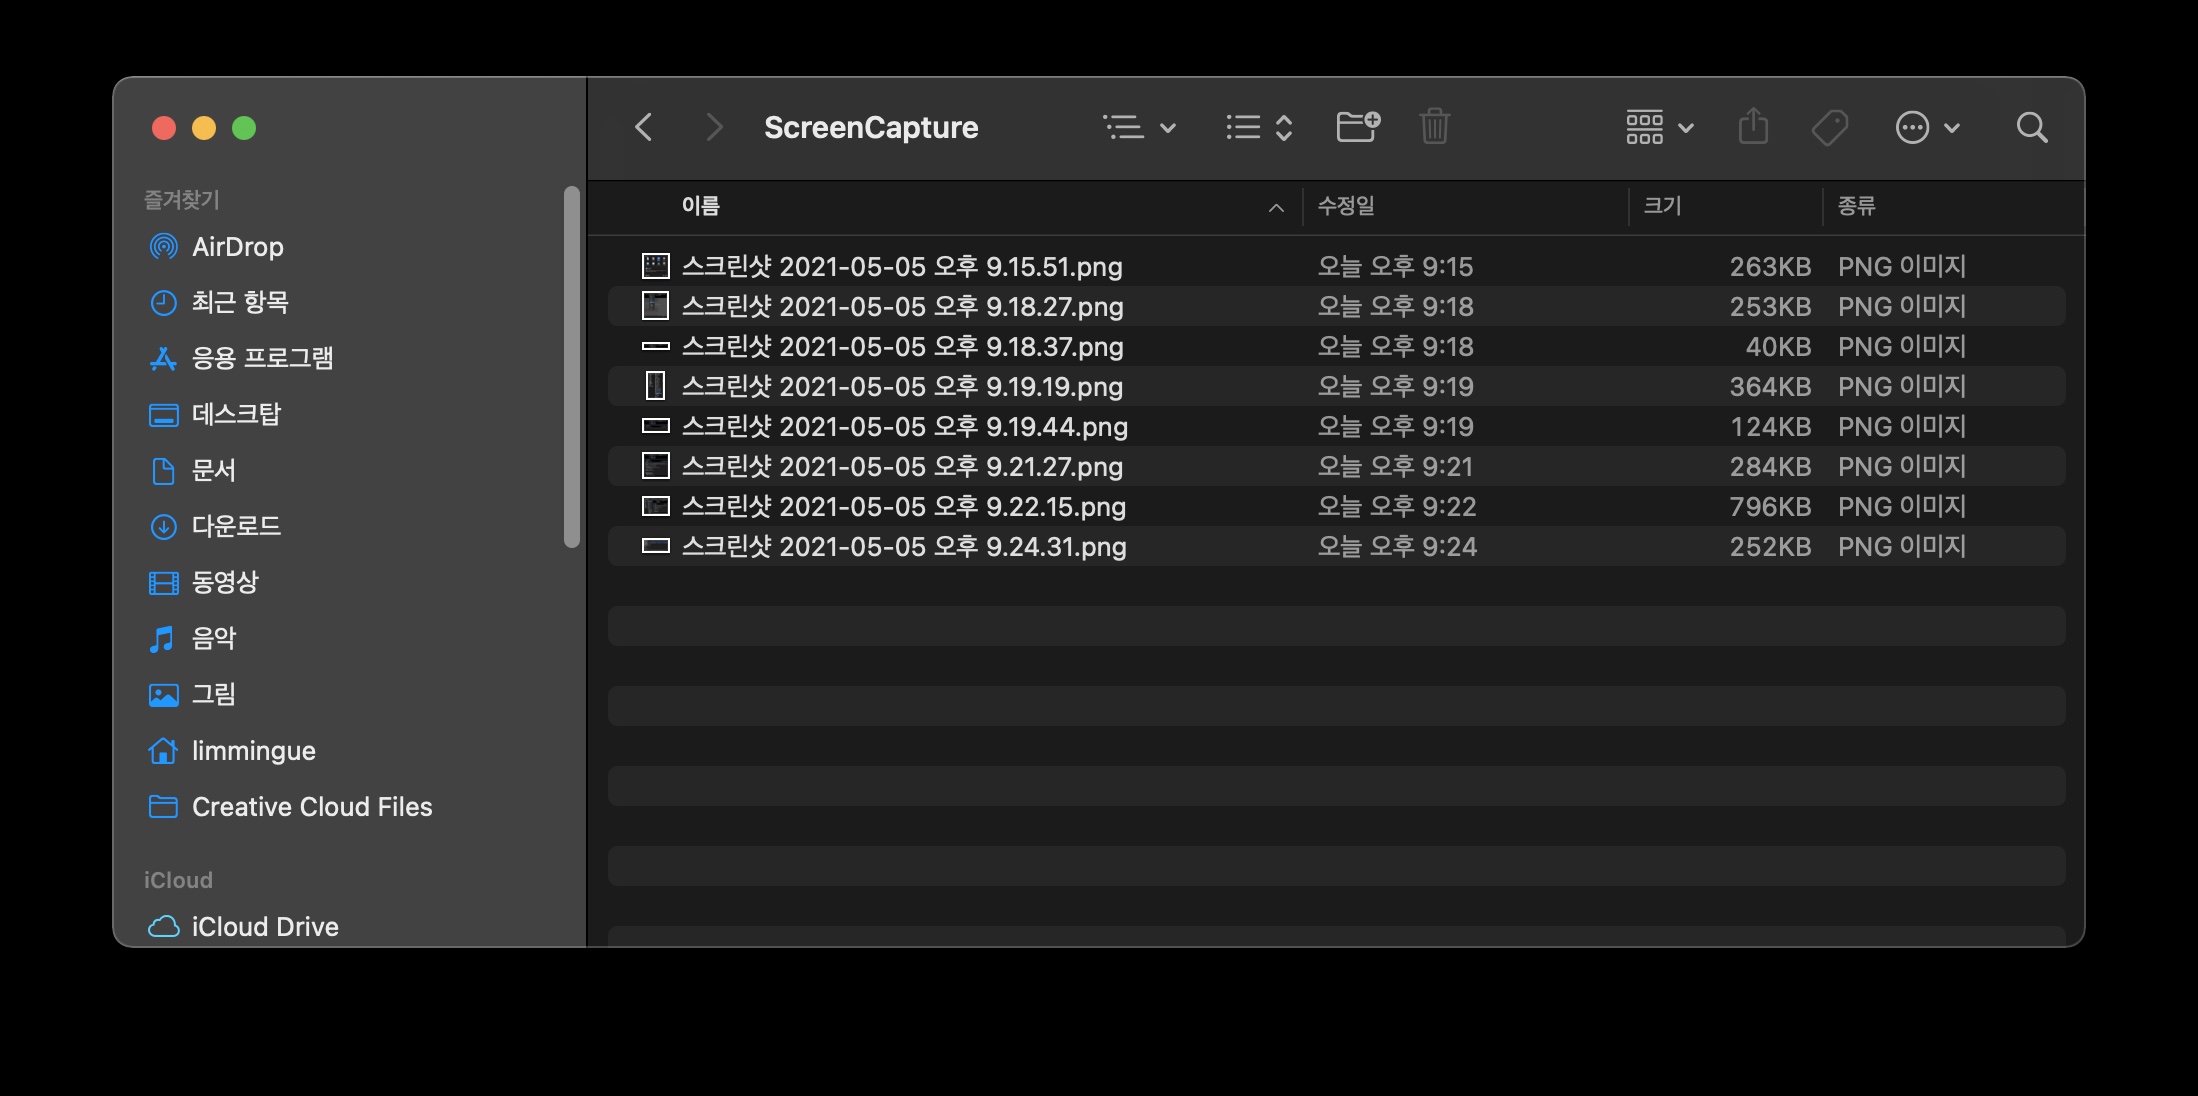The image size is (2198, 1096).
Task: Open the search magnifier icon
Action: tap(2031, 127)
